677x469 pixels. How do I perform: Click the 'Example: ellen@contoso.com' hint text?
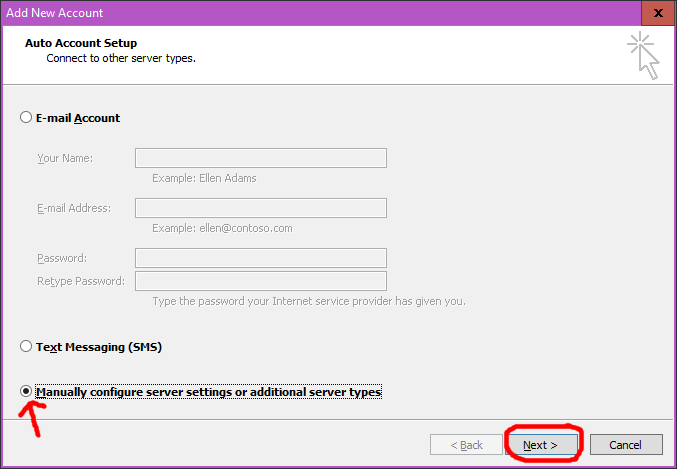pyautogui.click(x=222, y=228)
